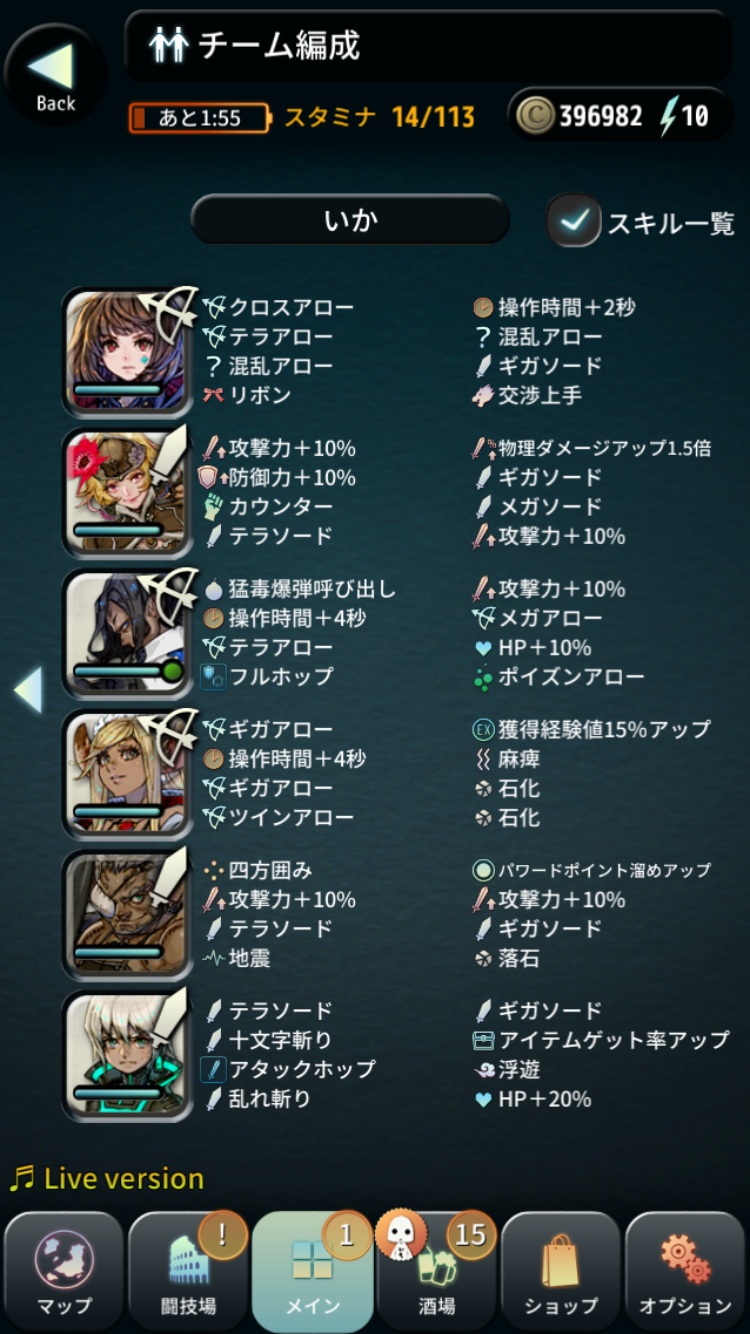Open the 闘技場 tab
The image size is (750, 1334).
click(x=188, y=1272)
